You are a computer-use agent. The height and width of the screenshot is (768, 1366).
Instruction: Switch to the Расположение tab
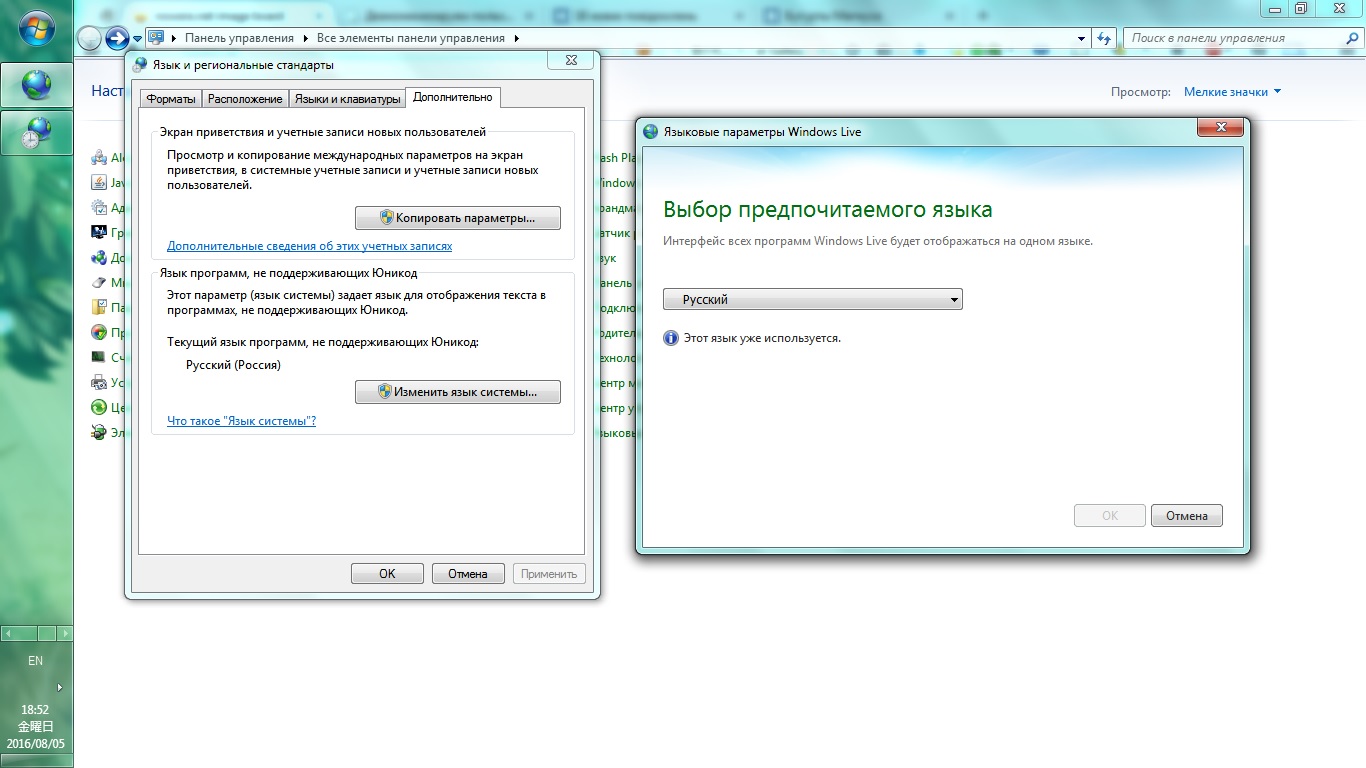pos(245,99)
